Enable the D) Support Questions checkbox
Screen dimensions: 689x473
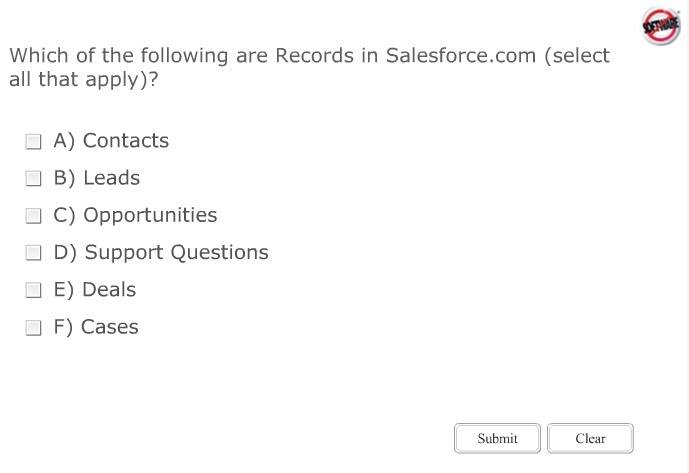34,253
